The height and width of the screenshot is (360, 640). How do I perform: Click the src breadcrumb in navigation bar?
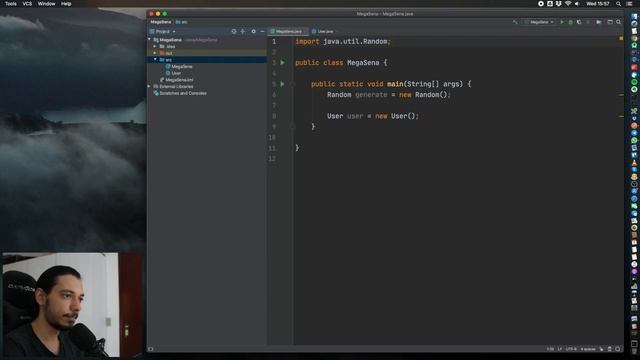click(182, 22)
